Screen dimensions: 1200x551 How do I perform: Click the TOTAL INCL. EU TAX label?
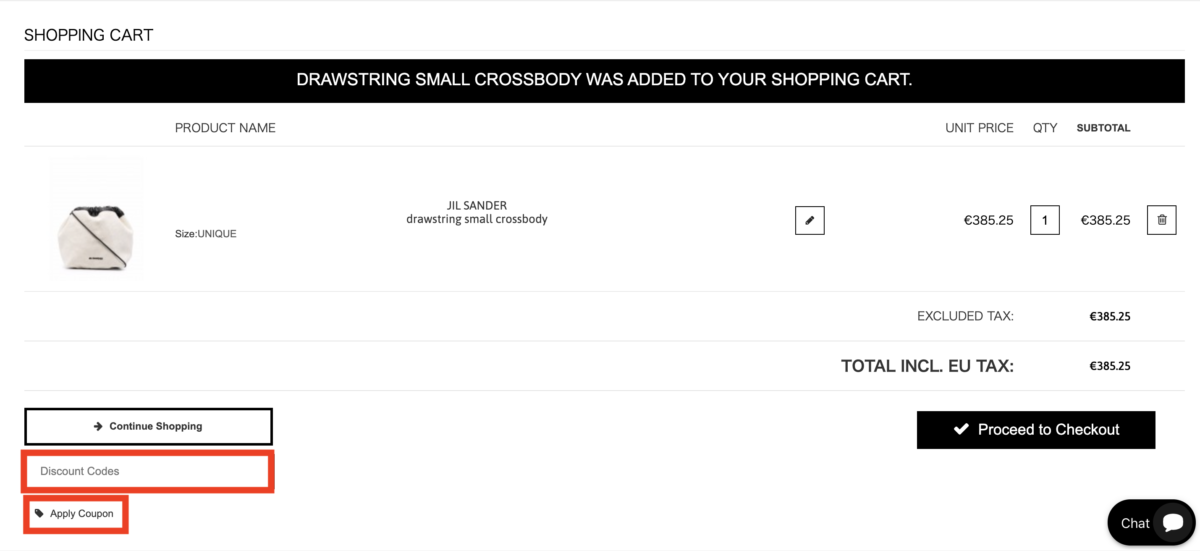(x=927, y=366)
